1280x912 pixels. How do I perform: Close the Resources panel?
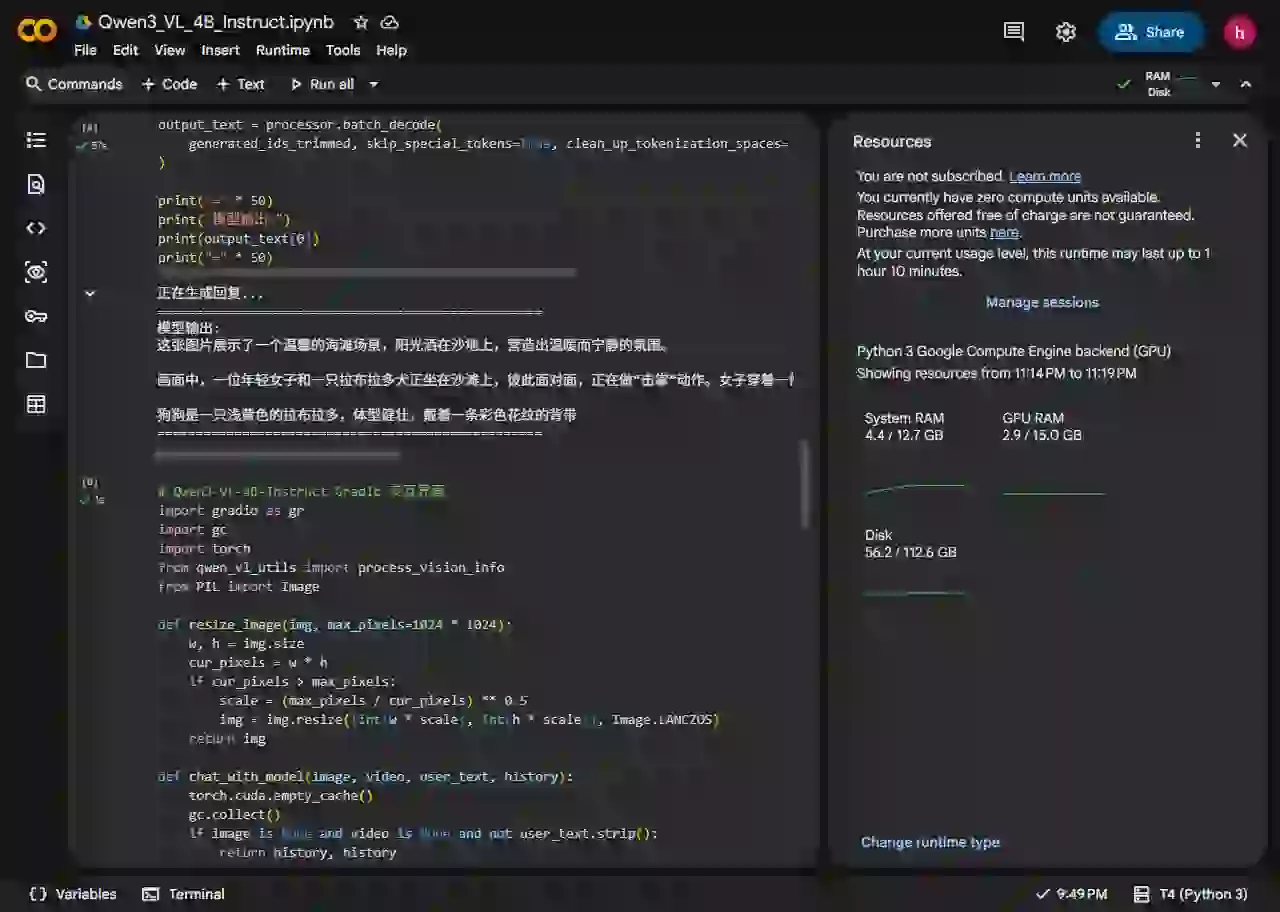point(1240,141)
